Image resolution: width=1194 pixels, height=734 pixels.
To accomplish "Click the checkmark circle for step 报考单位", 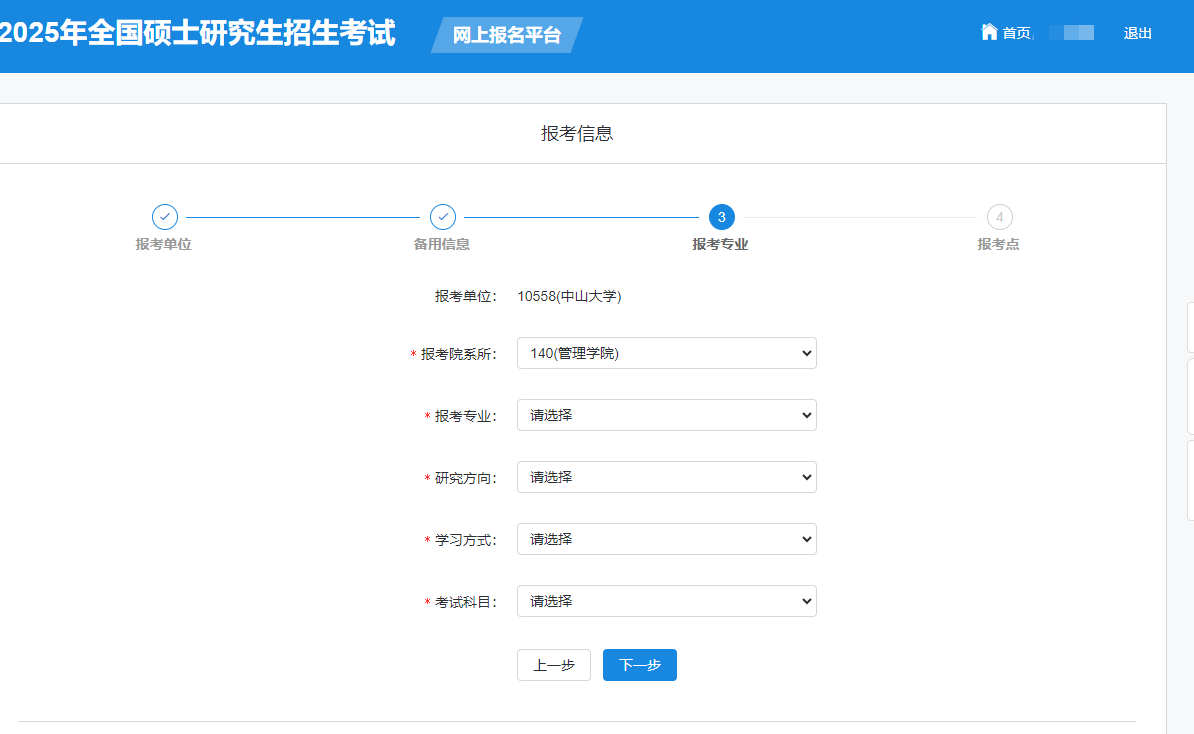I will [x=164, y=217].
